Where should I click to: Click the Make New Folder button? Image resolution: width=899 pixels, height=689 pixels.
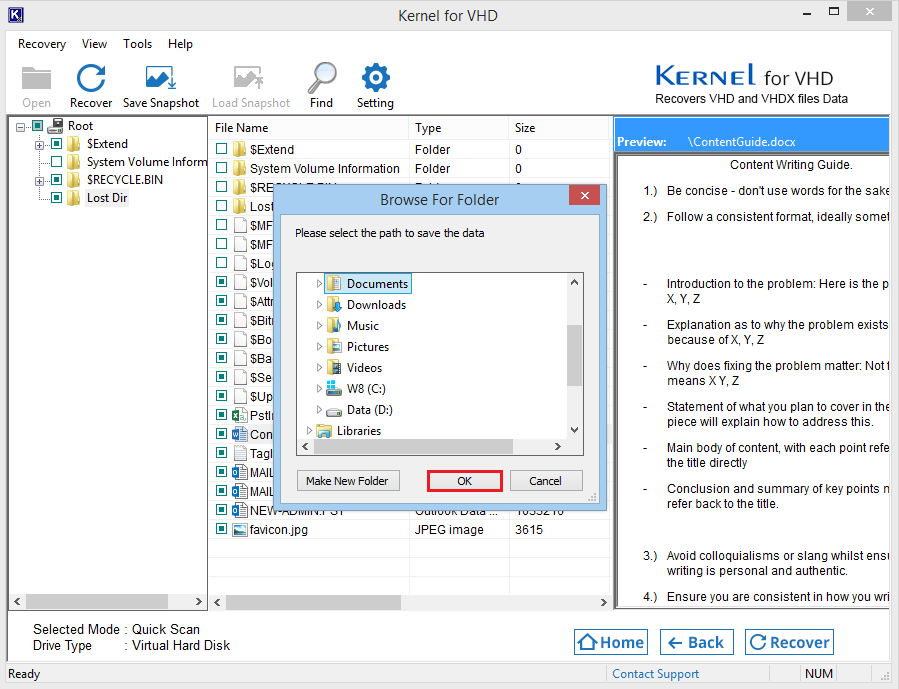(347, 481)
